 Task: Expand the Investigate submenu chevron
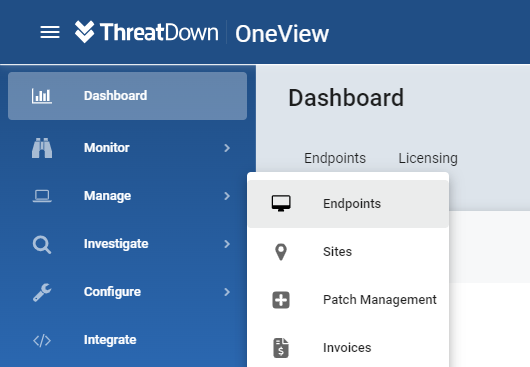[x=227, y=244]
